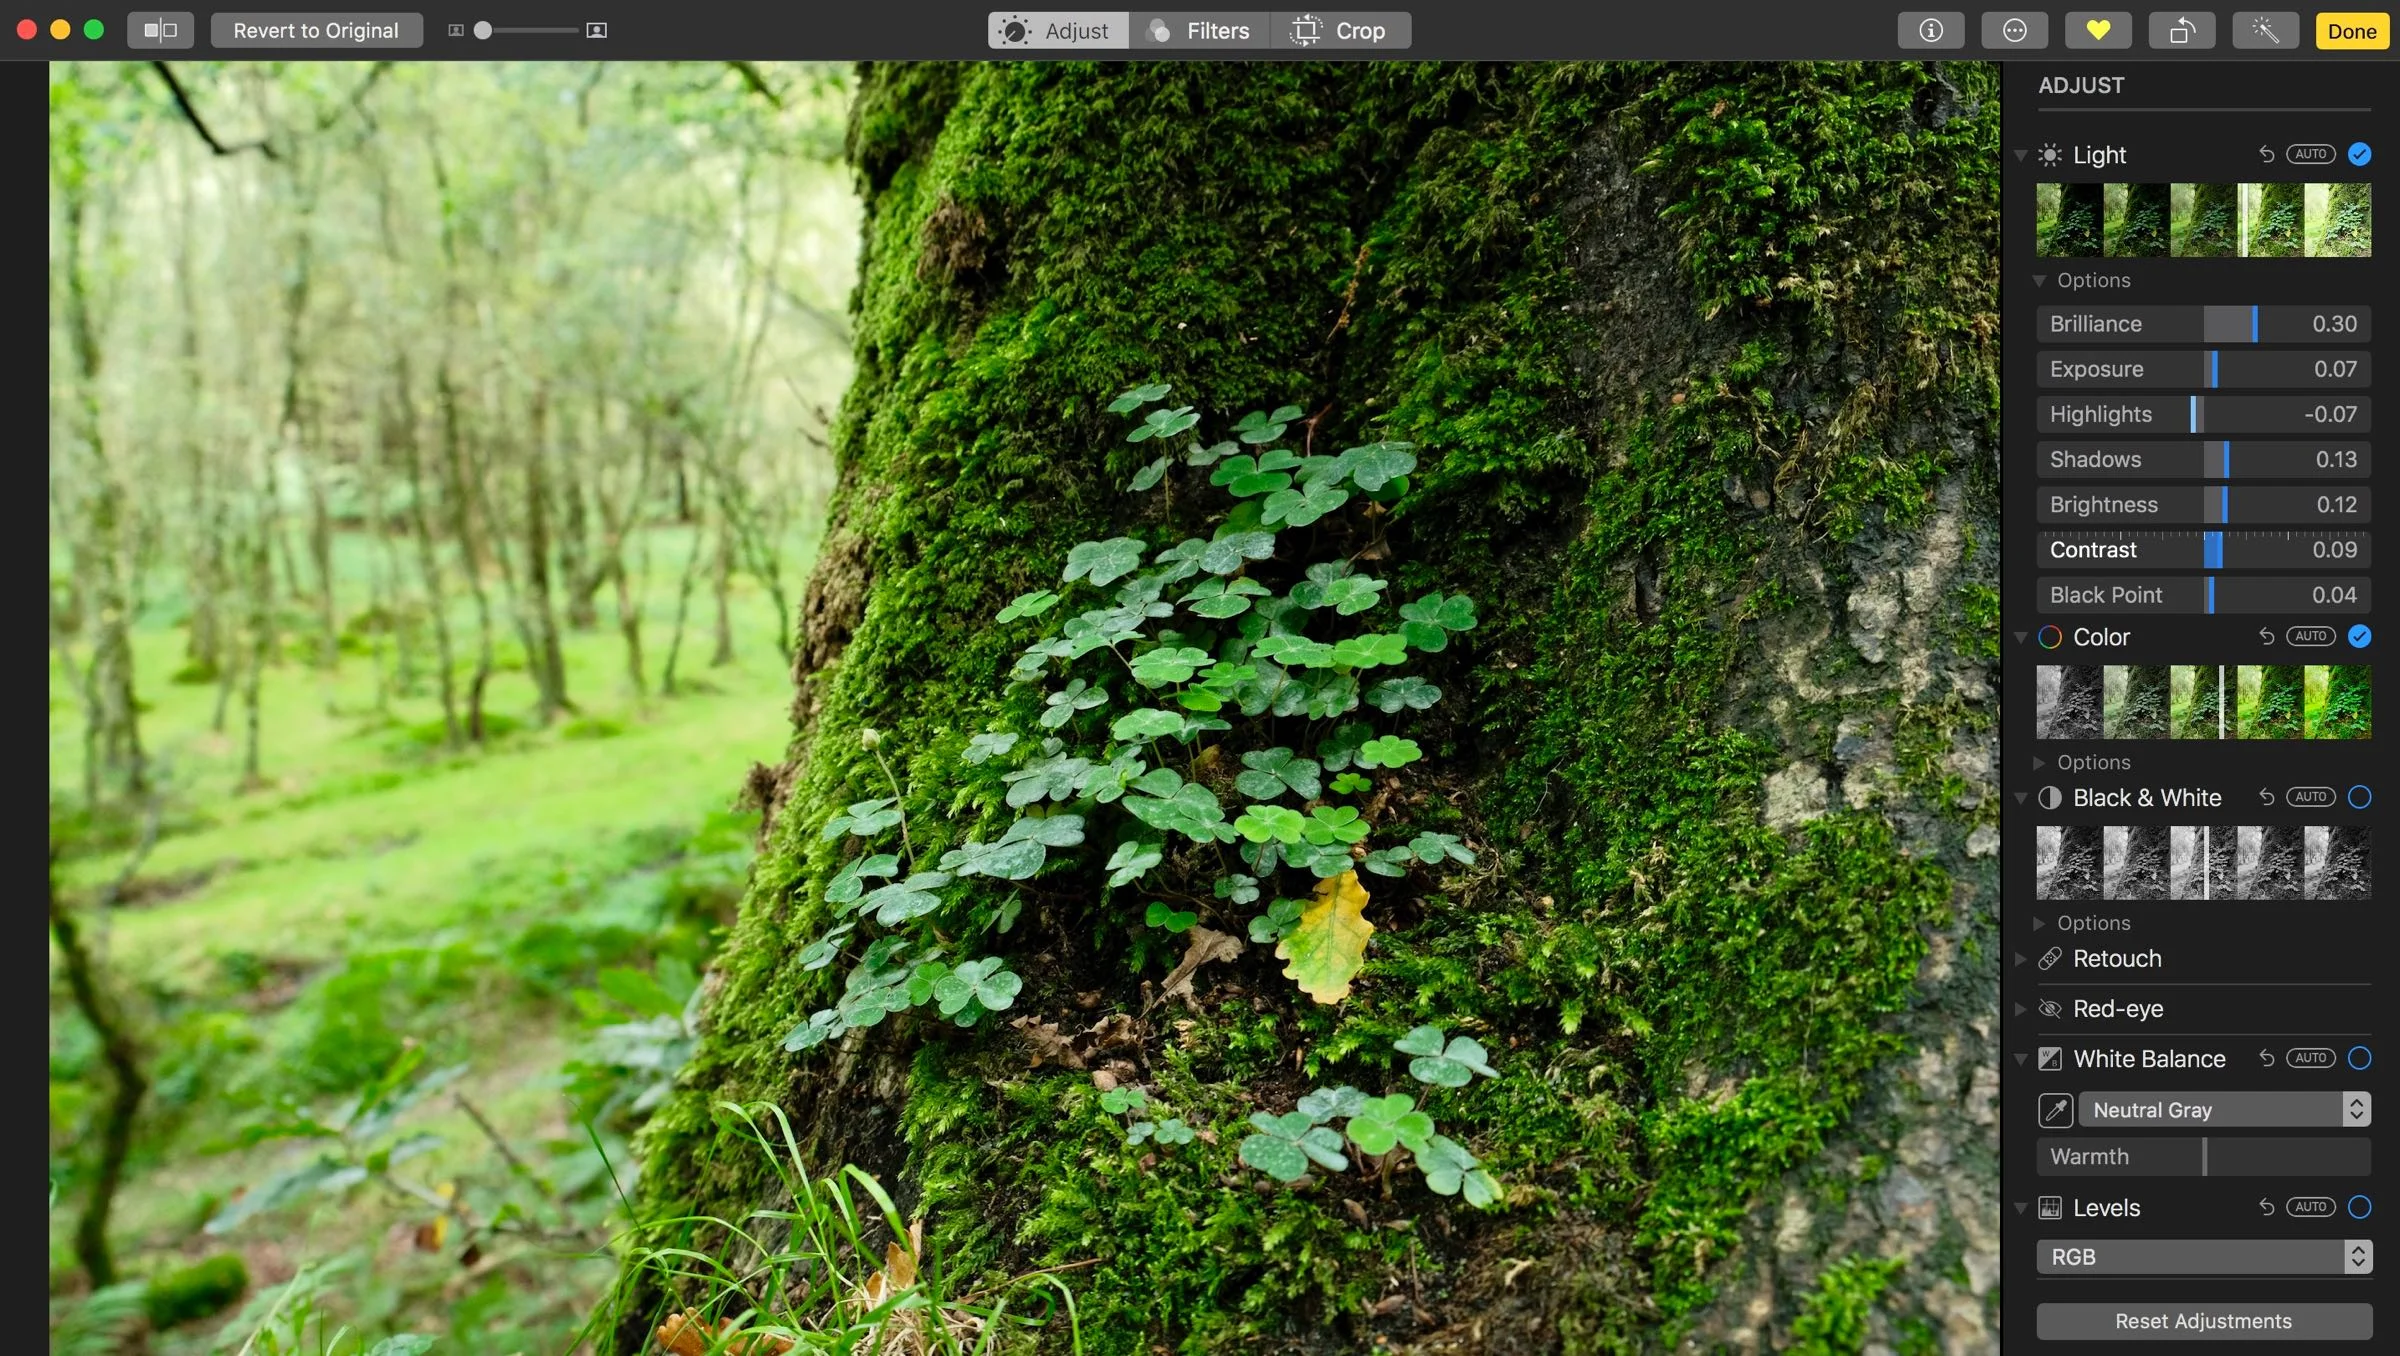Enable the Black & White adjustment circle
Screen dimensions: 2400x1356
2359,797
